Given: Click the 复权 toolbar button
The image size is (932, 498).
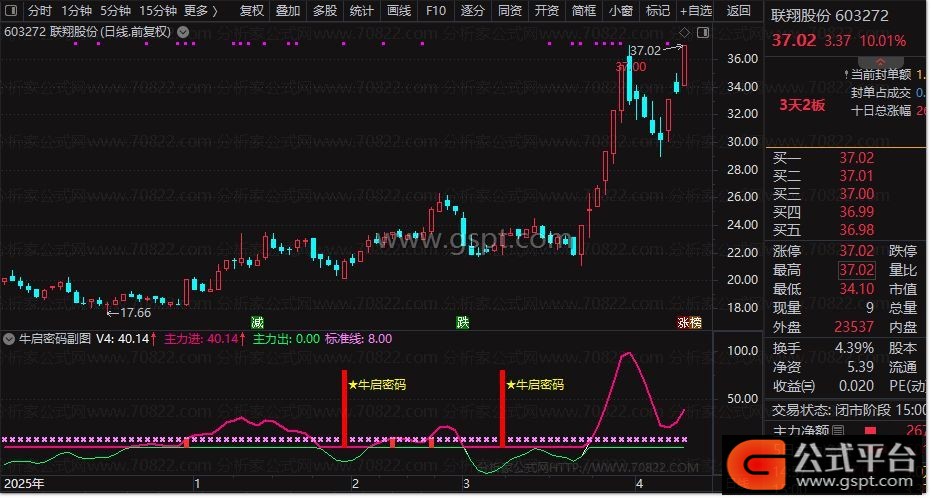Looking at the screenshot, I should [253, 11].
